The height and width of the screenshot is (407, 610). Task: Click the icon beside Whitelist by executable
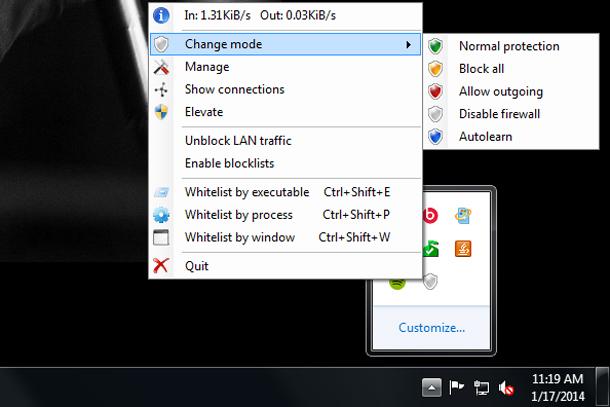[x=161, y=192]
